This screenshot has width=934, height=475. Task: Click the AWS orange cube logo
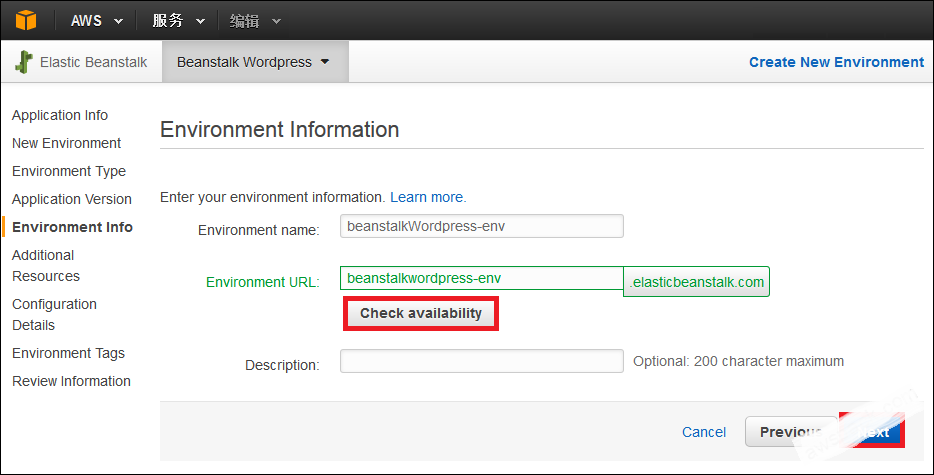(26, 20)
